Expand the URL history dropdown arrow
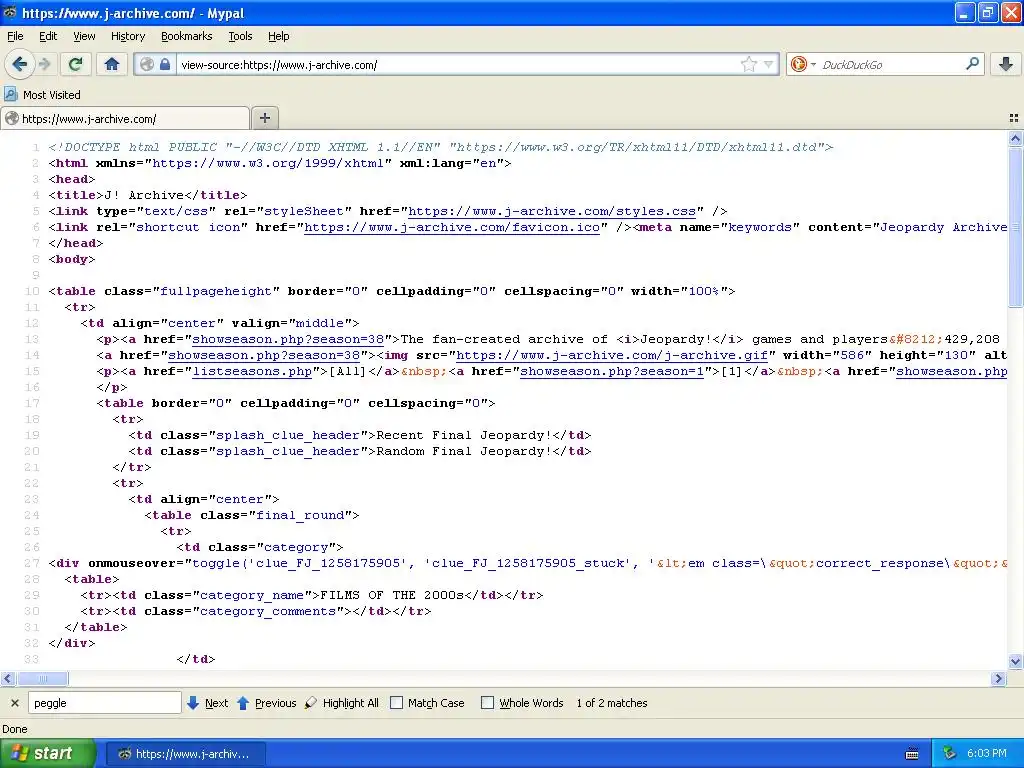Image resolution: width=1024 pixels, height=768 pixels. 769,64
